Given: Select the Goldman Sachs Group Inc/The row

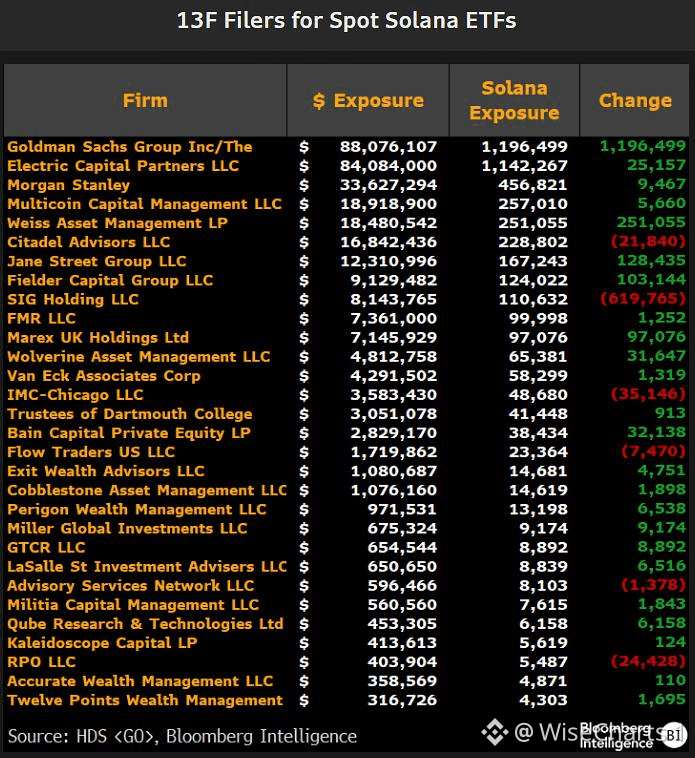Looking at the screenshot, I should [x=347, y=146].
